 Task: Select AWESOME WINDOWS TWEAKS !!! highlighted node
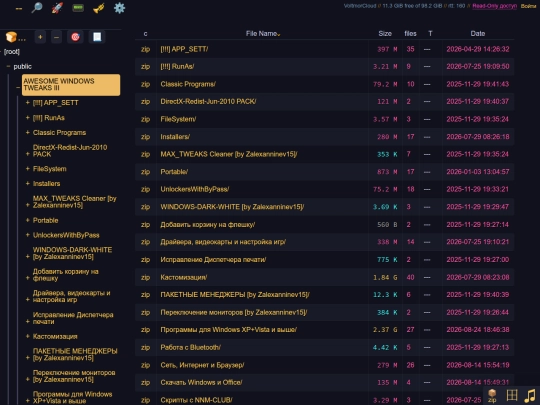(71, 84)
